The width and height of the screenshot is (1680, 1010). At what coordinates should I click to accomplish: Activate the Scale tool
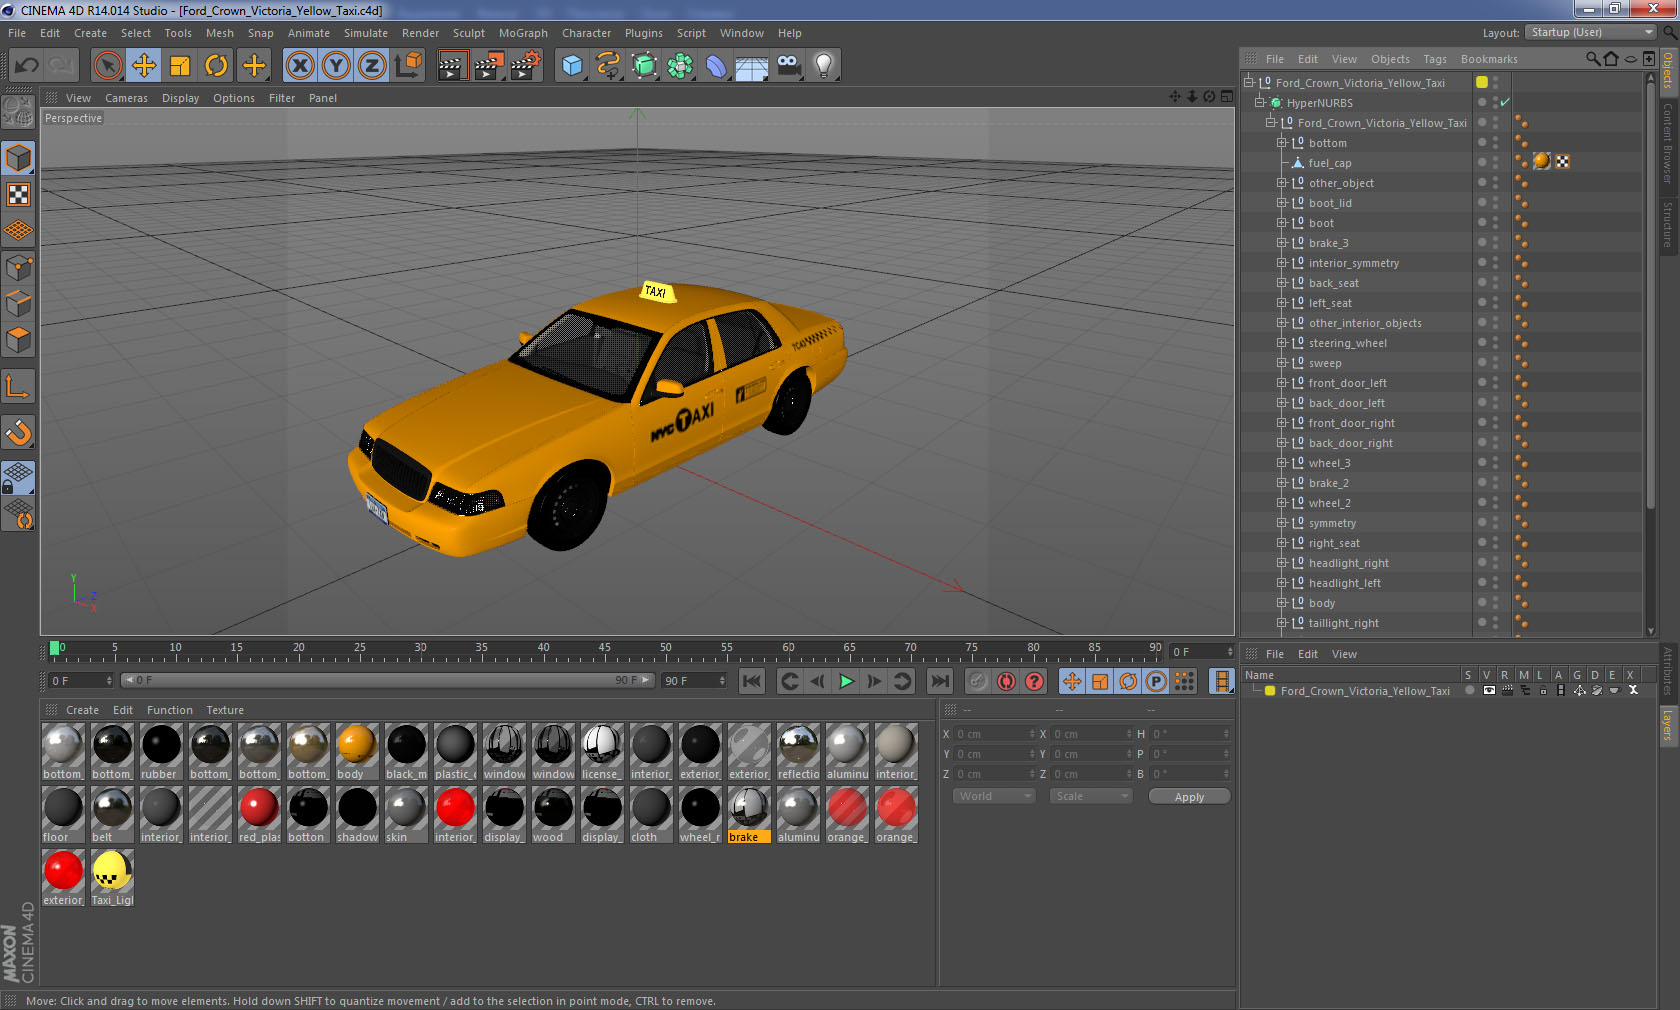coord(180,66)
